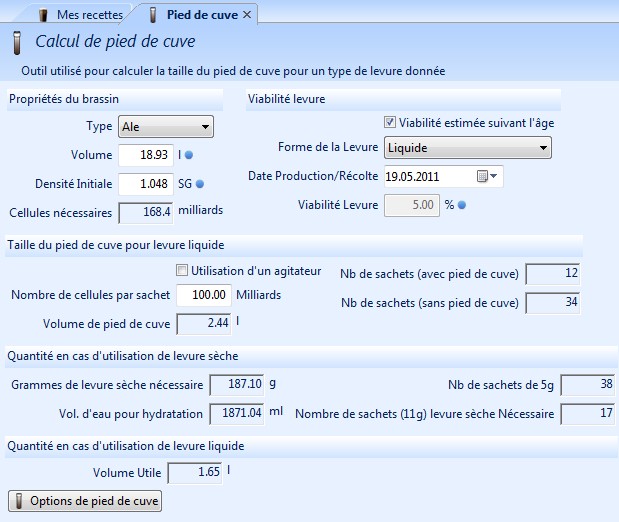Screen dimensions: 619x522
Task: Click the Volume de pied de cuve result field
Action: point(204,324)
